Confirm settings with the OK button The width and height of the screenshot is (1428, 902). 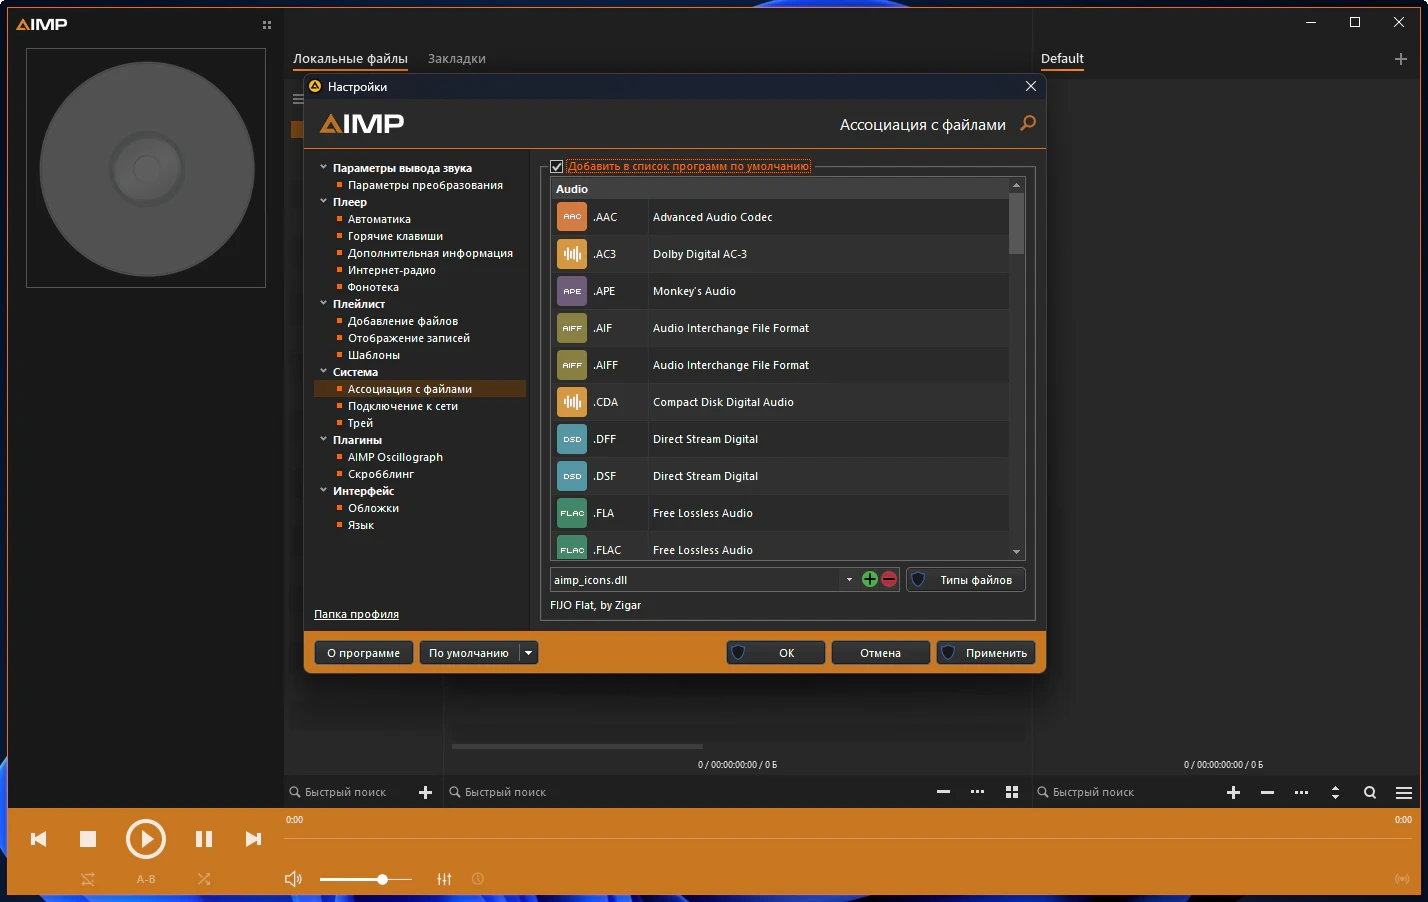(x=775, y=653)
